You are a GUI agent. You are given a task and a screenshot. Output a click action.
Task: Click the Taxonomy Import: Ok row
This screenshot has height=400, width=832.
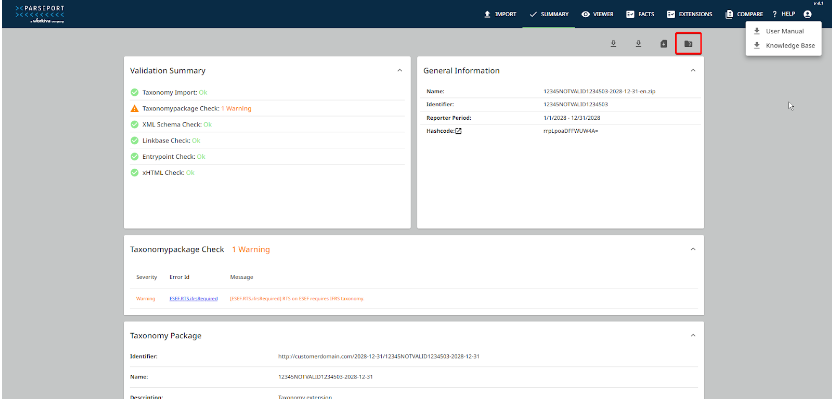[267, 92]
